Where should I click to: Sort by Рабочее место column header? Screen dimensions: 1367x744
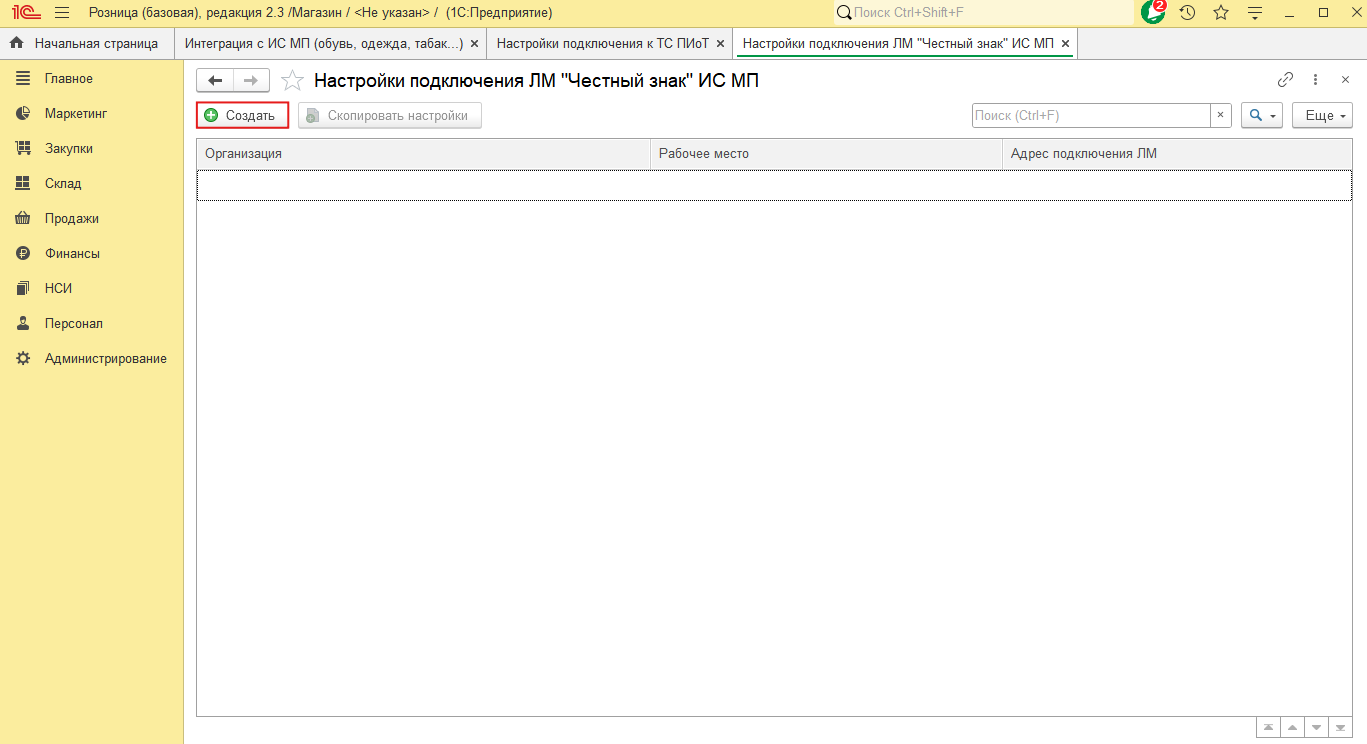click(x=826, y=154)
